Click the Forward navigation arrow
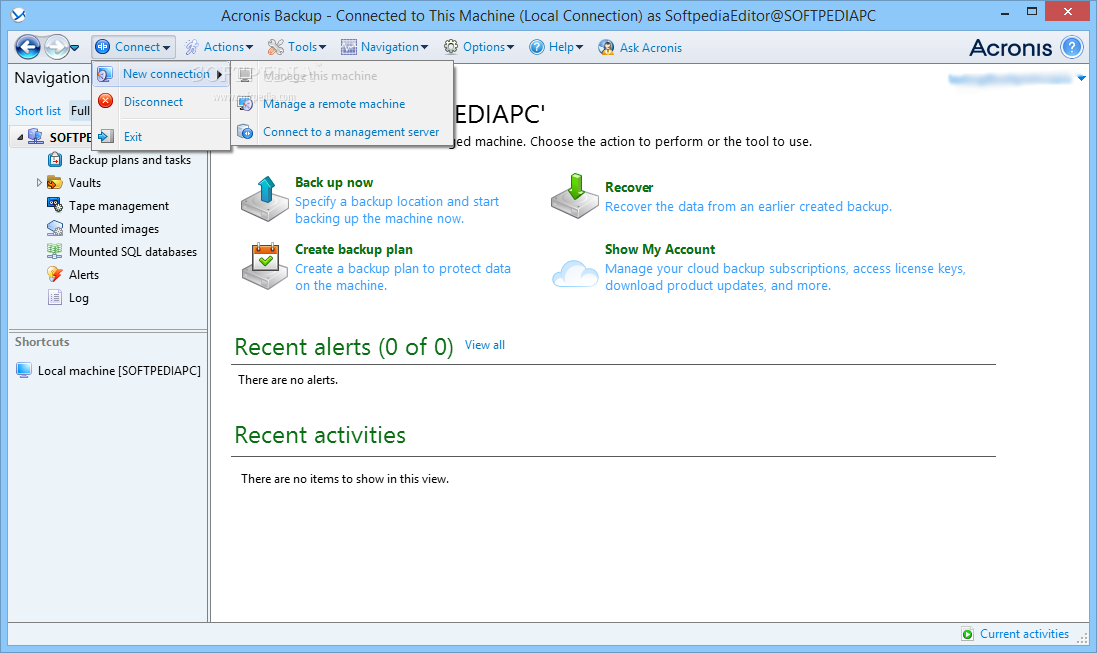Image resolution: width=1097 pixels, height=653 pixels. 56,47
